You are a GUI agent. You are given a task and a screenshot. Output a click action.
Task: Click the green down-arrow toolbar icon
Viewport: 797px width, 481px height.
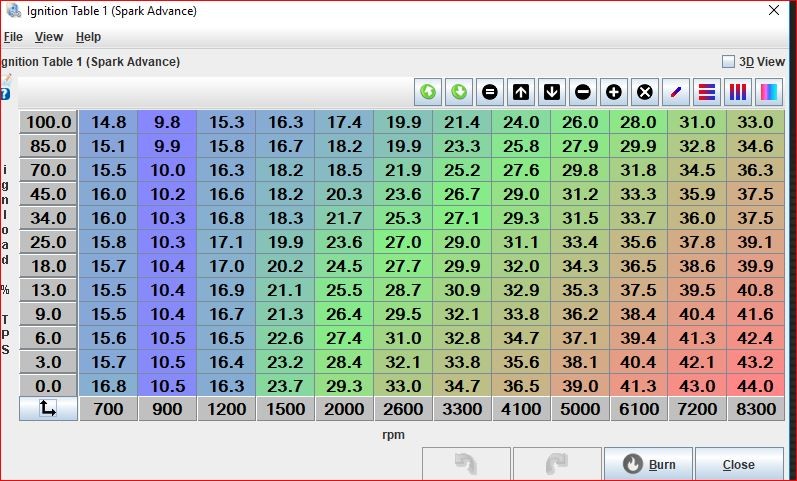(x=459, y=92)
